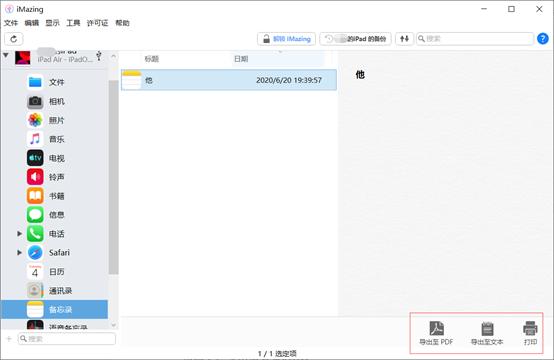The image size is (554, 360).
Task: Click 导出至 PDF export icon
Action: point(436,333)
